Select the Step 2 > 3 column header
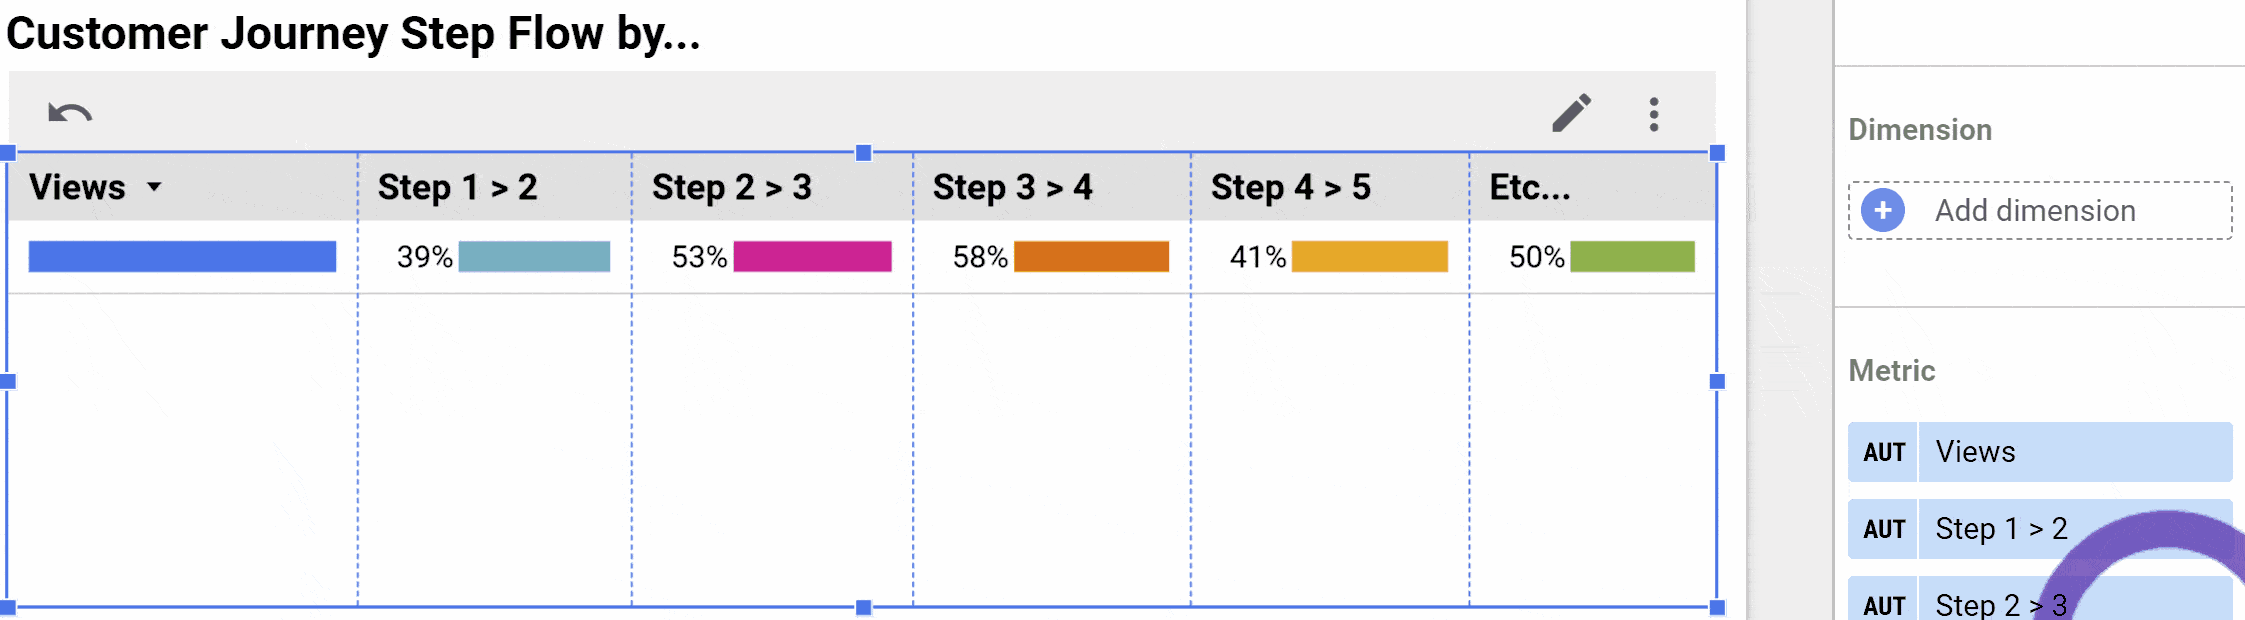Viewport: 2245px width, 620px height. point(772,187)
